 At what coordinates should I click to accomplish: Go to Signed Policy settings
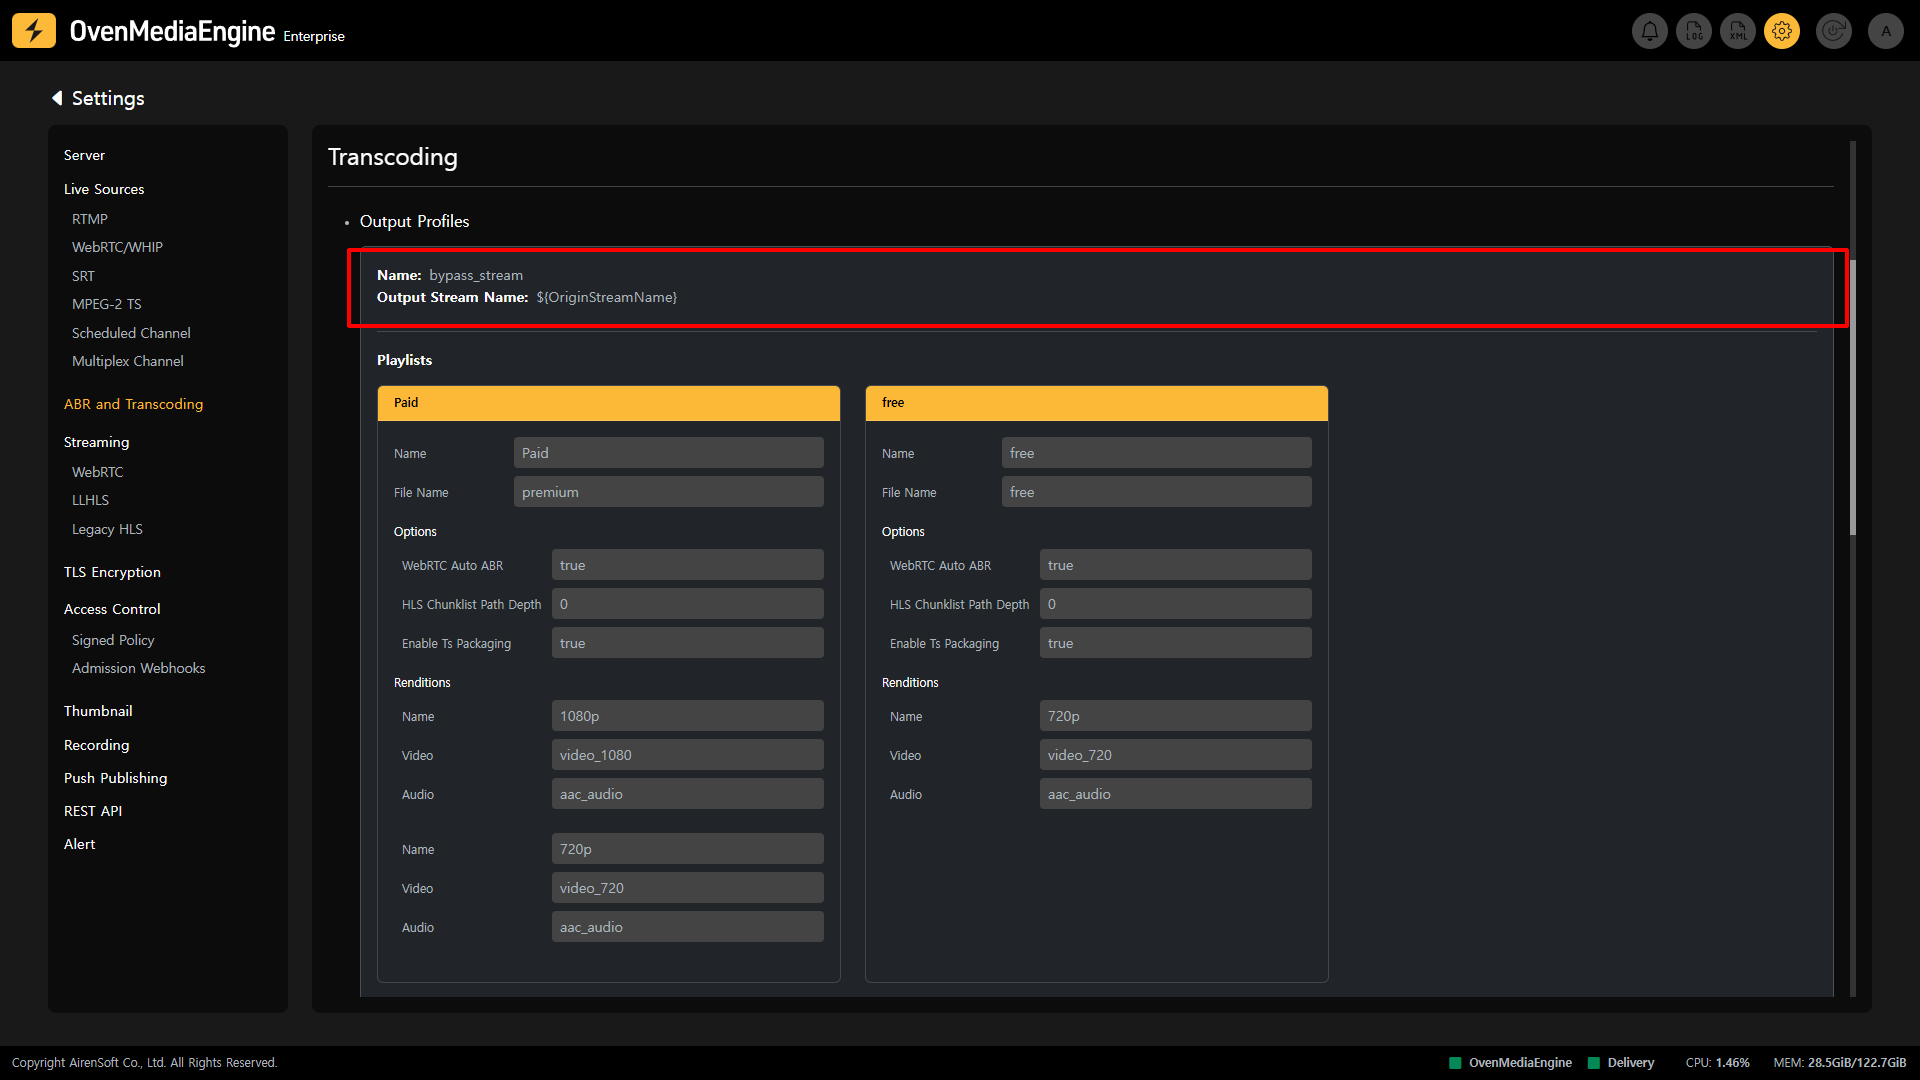pos(113,640)
